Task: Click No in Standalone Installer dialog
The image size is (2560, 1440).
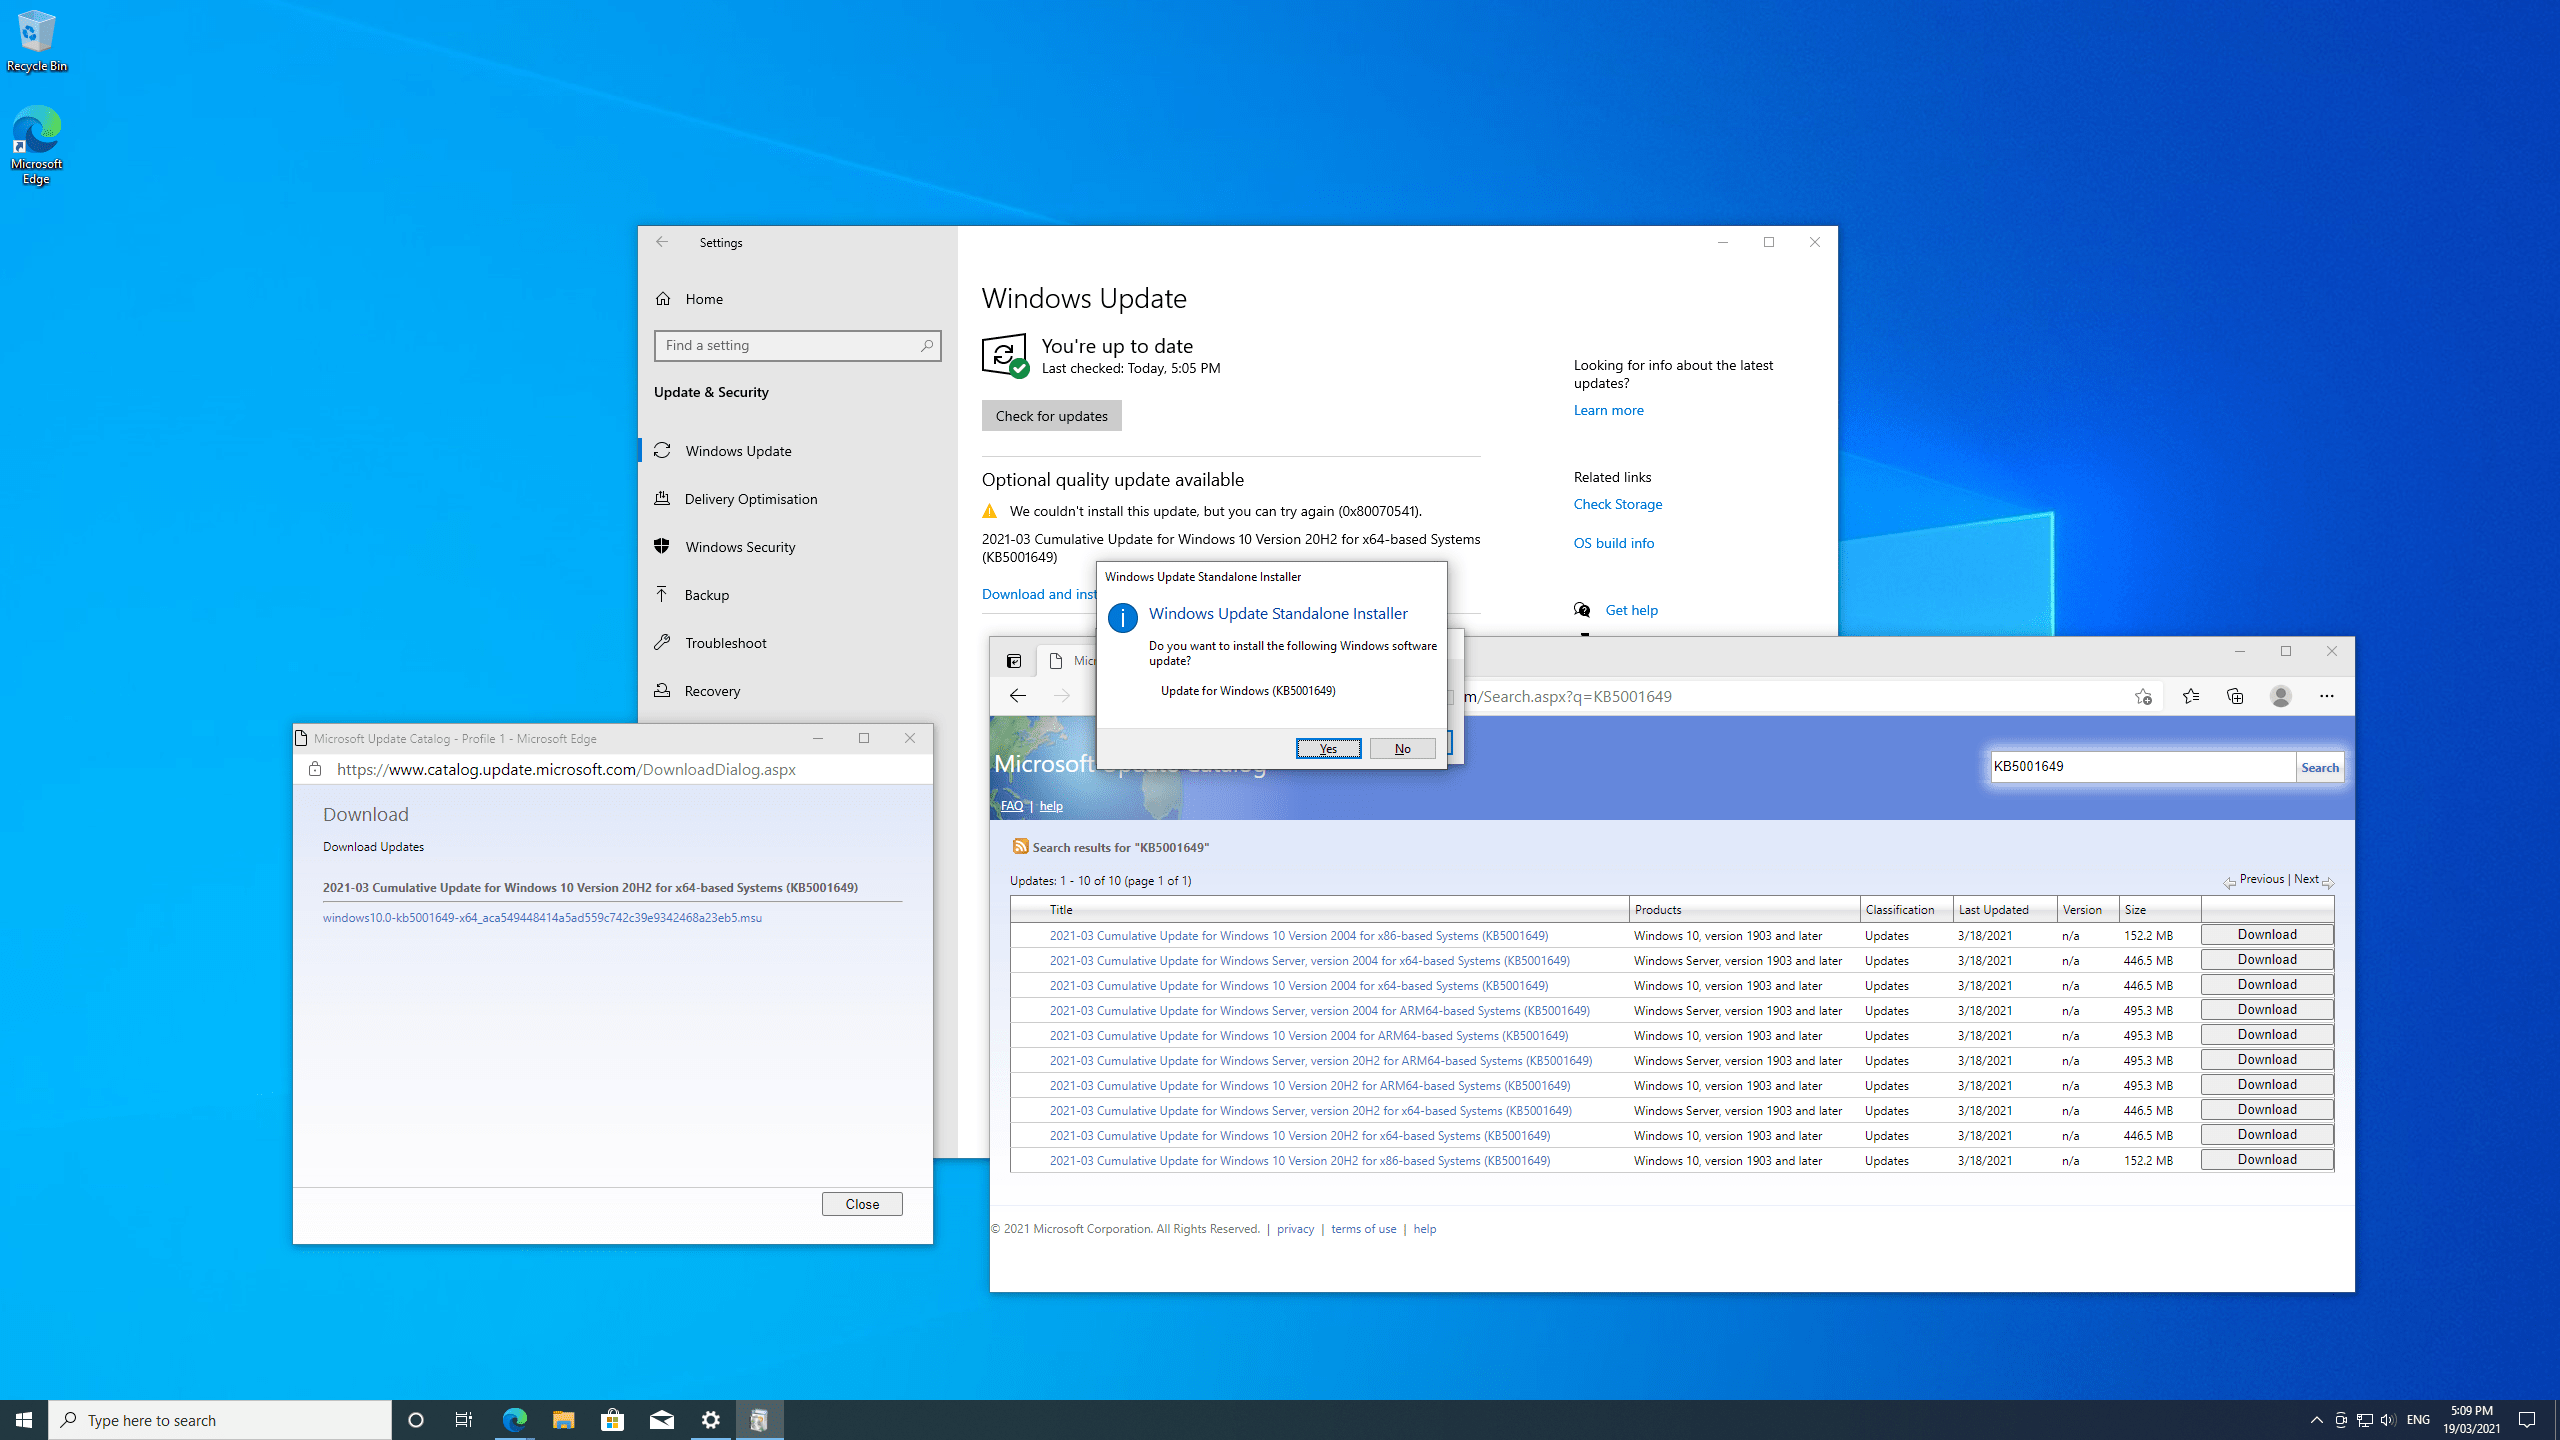Action: (1402, 748)
